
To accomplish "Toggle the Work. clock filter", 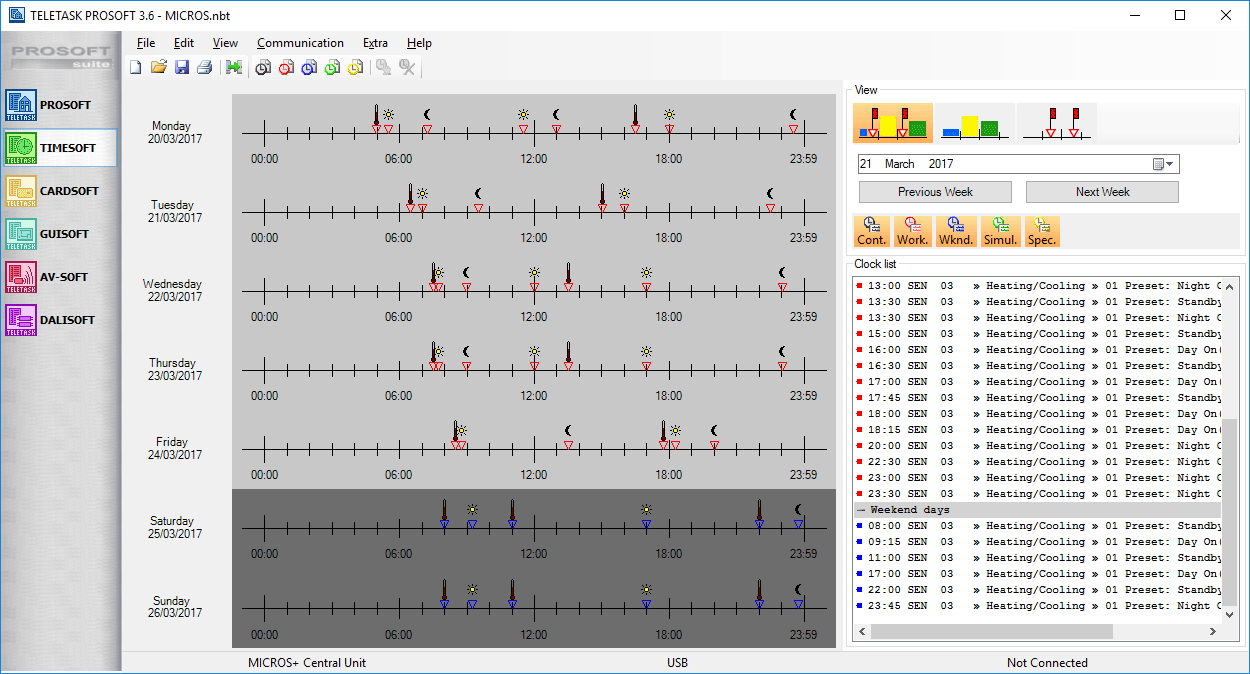I will (912, 231).
